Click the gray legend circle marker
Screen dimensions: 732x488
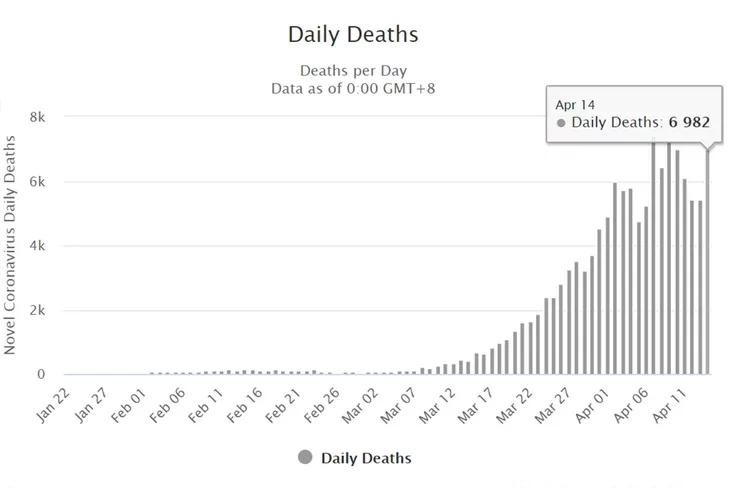(x=305, y=458)
